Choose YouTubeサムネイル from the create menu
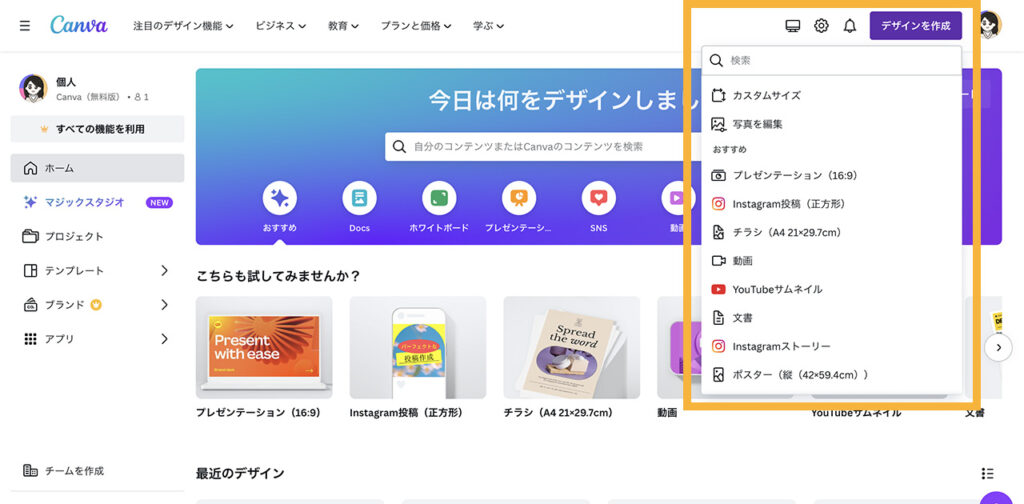The width and height of the screenshot is (1024, 504). [777, 289]
